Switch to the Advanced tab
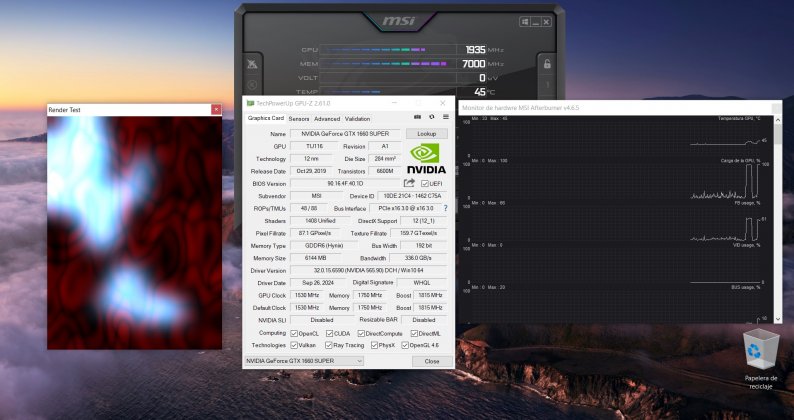Screen dimensions: 794x420 [327, 119]
